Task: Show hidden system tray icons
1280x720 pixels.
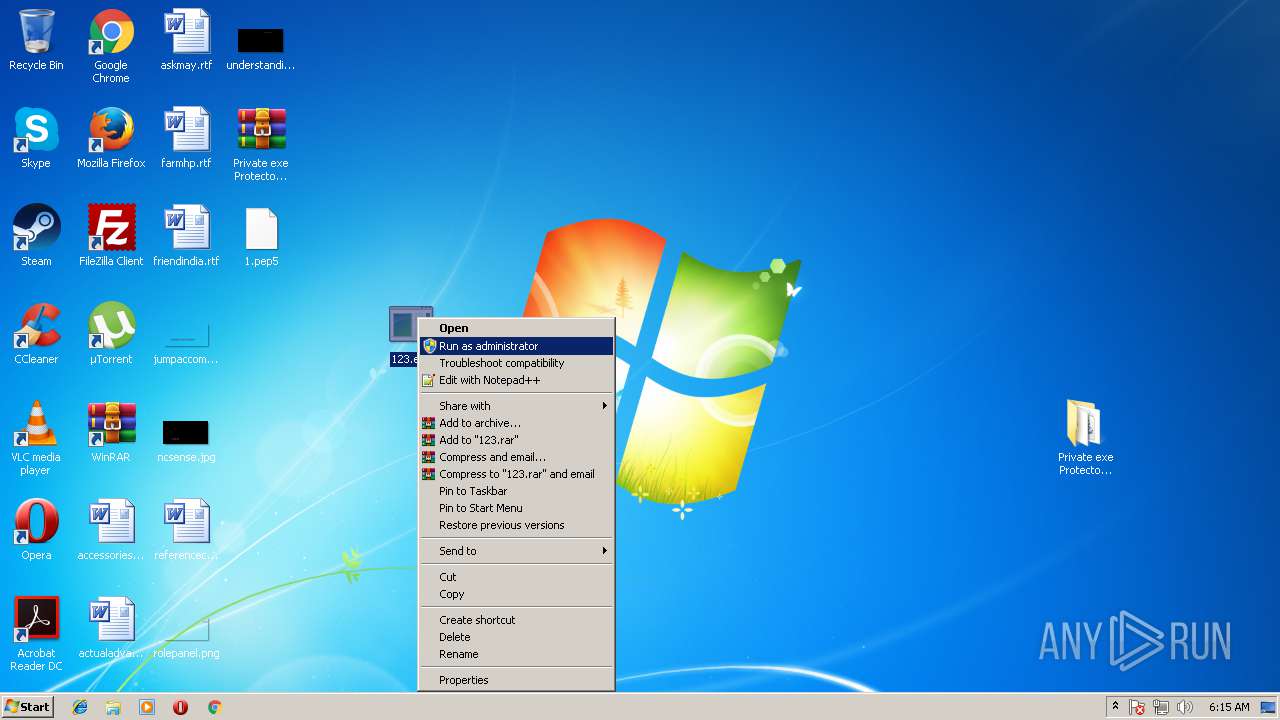Action: coord(1115,707)
